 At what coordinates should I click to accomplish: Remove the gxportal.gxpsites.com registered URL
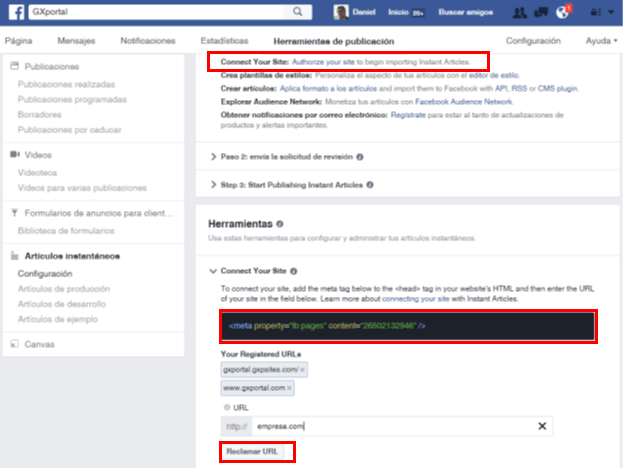point(303,369)
